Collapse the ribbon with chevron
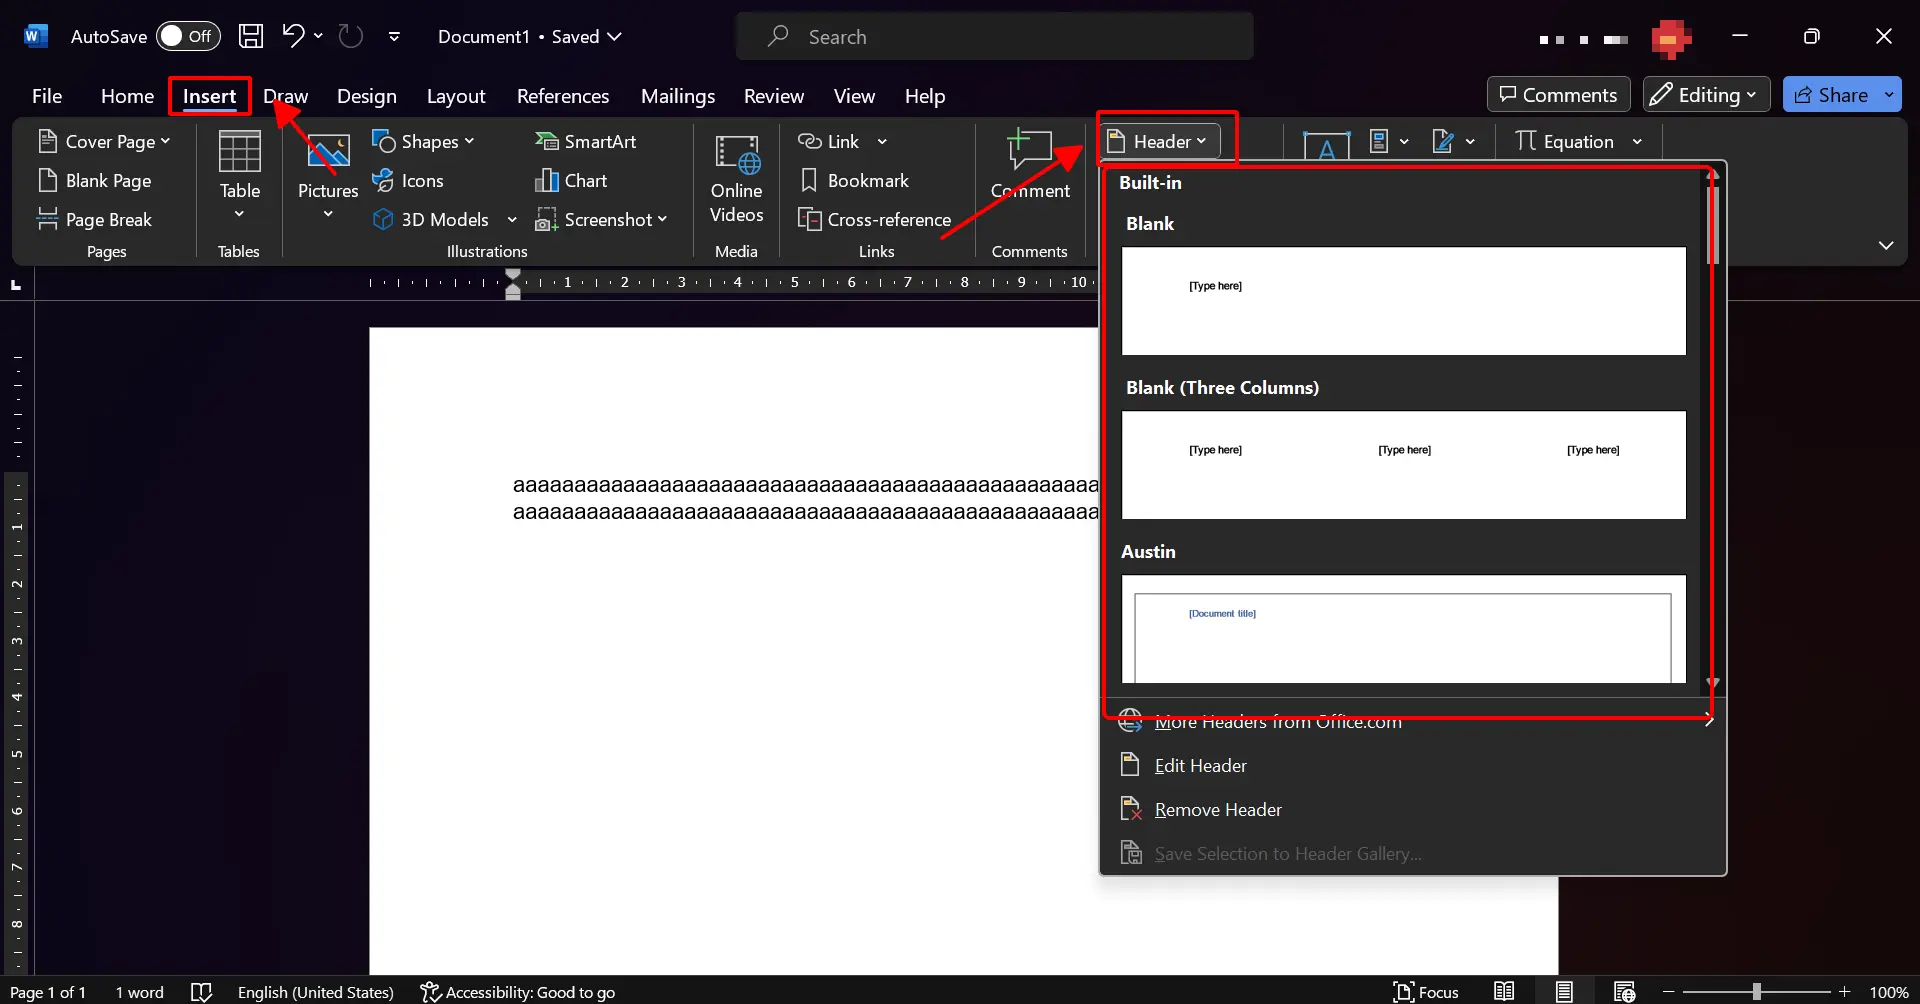 point(1886,245)
